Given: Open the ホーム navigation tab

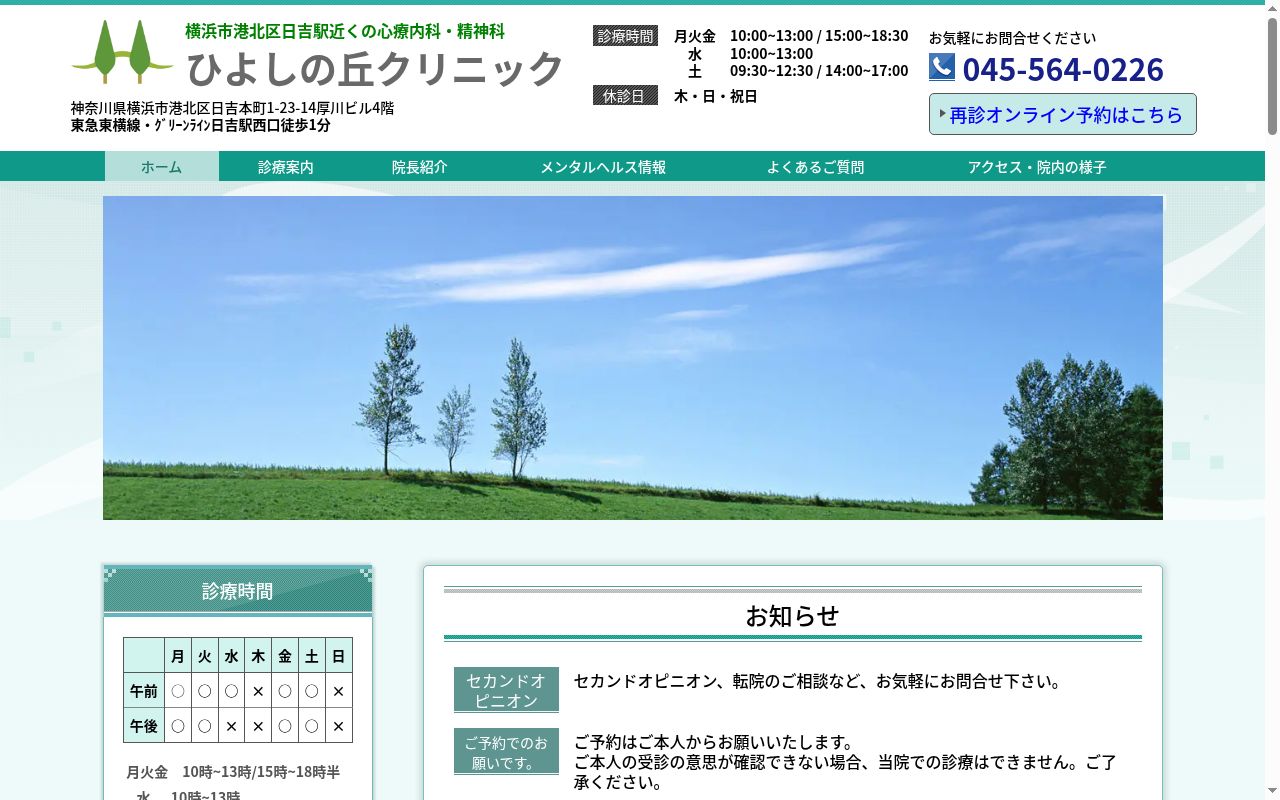Looking at the screenshot, I should [x=162, y=167].
